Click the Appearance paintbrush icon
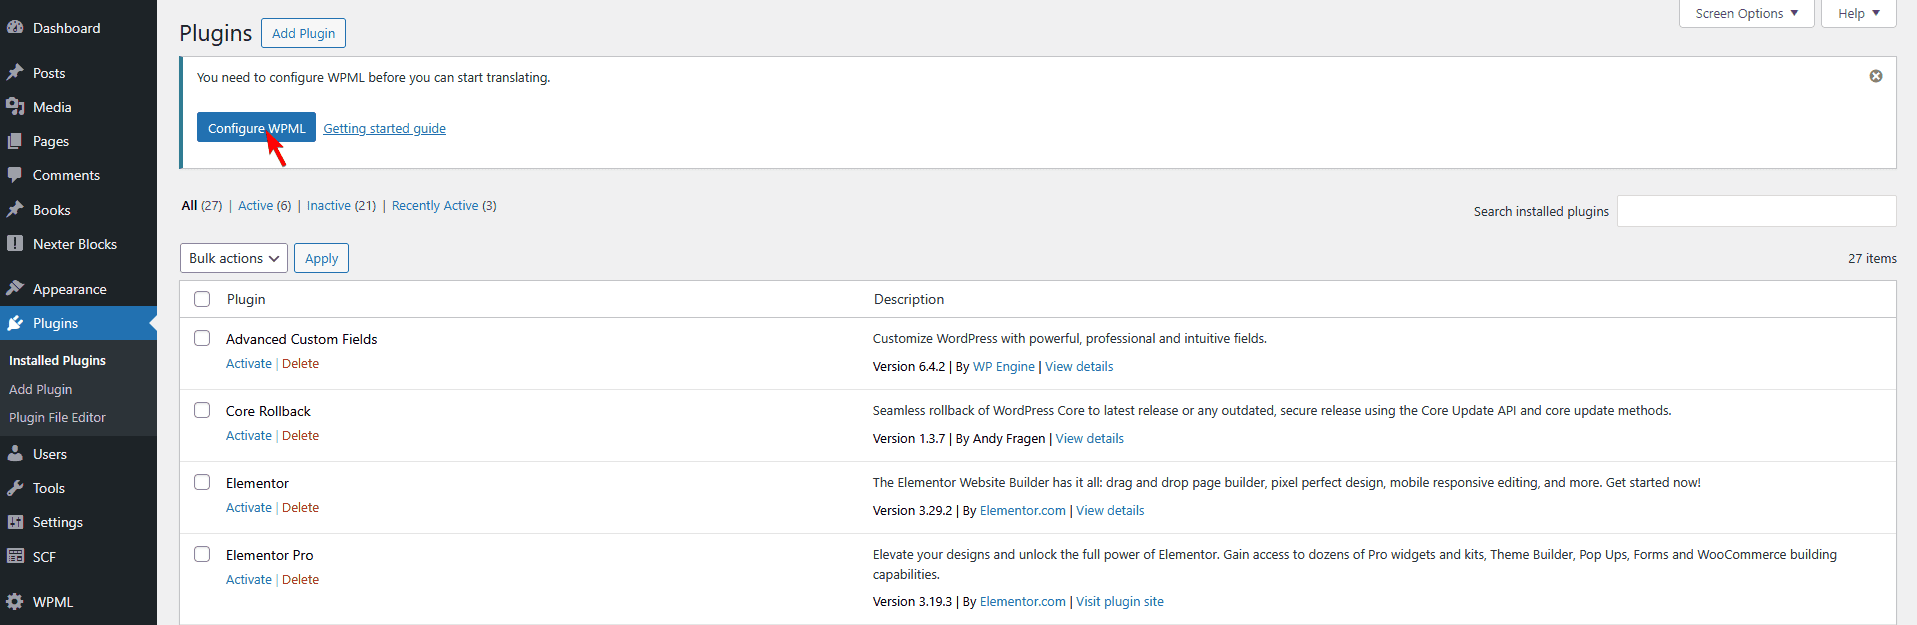Screen dimensions: 1917x625 coord(15,289)
